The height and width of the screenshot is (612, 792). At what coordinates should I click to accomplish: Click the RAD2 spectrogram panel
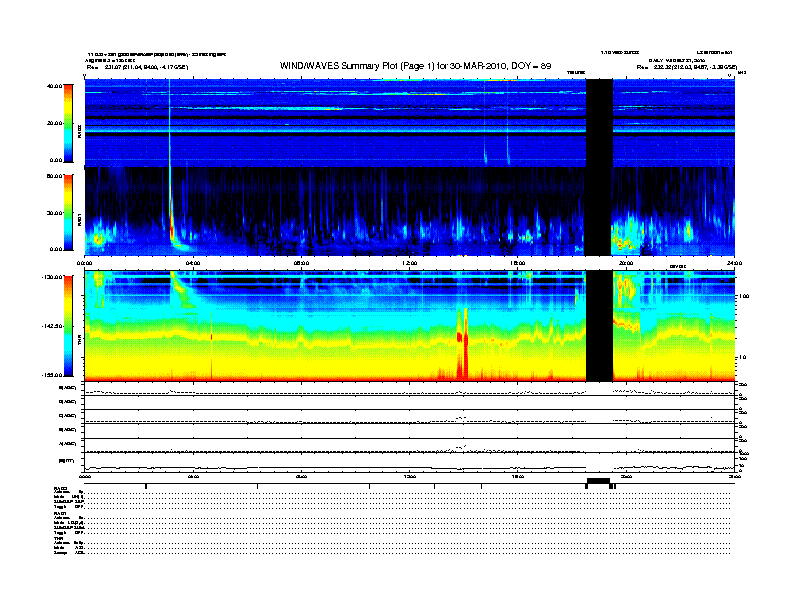coord(409,123)
